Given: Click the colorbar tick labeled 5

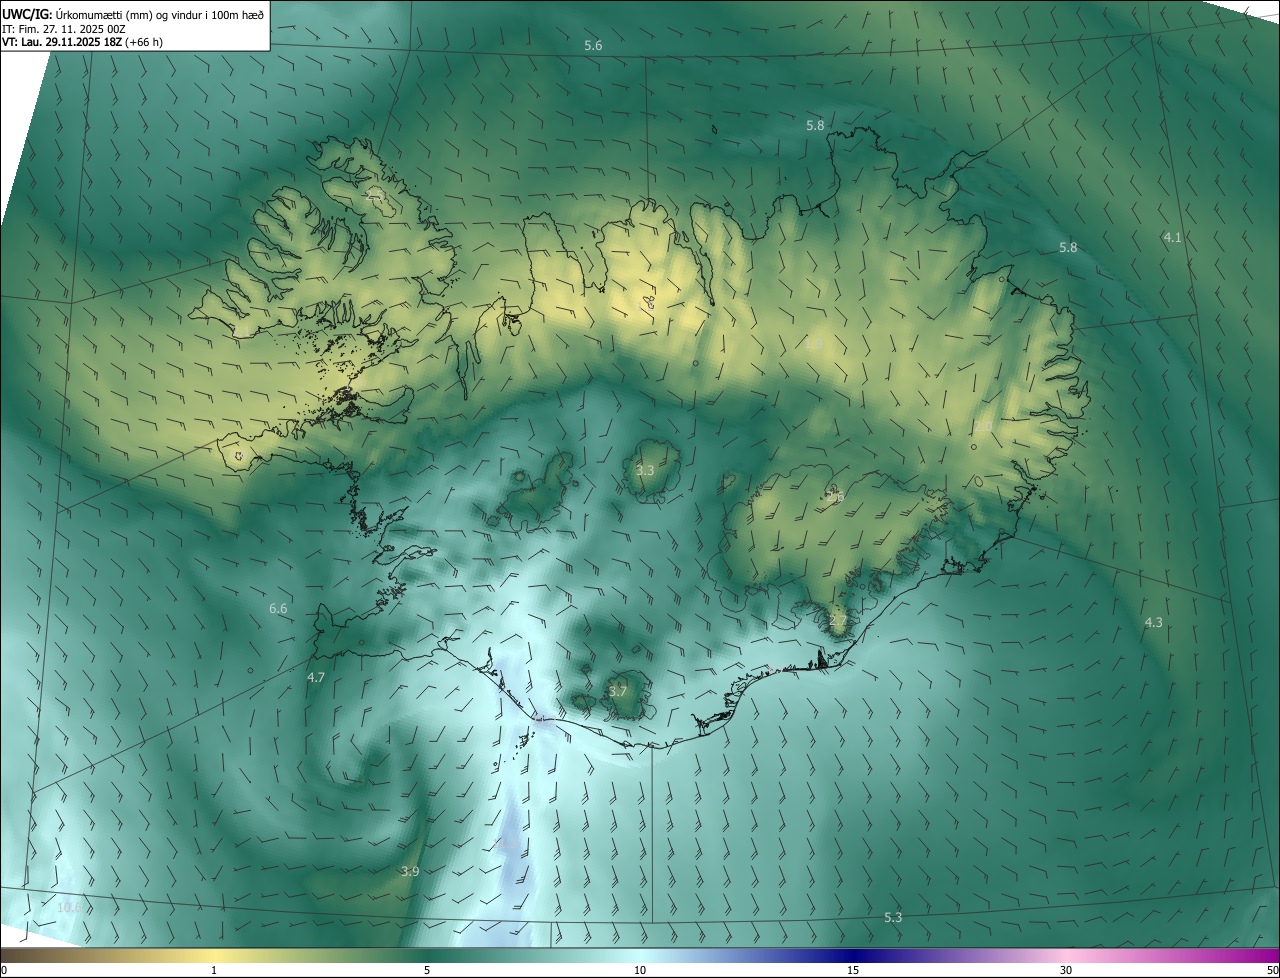Looking at the screenshot, I should click(x=427, y=970).
